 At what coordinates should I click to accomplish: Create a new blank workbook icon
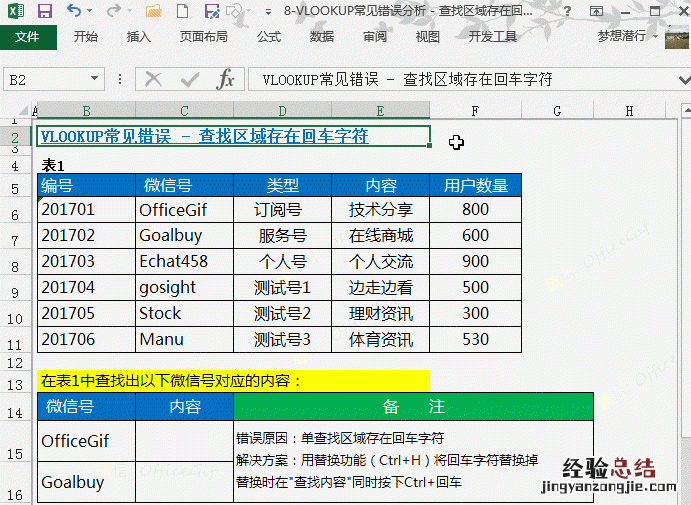tap(182, 12)
